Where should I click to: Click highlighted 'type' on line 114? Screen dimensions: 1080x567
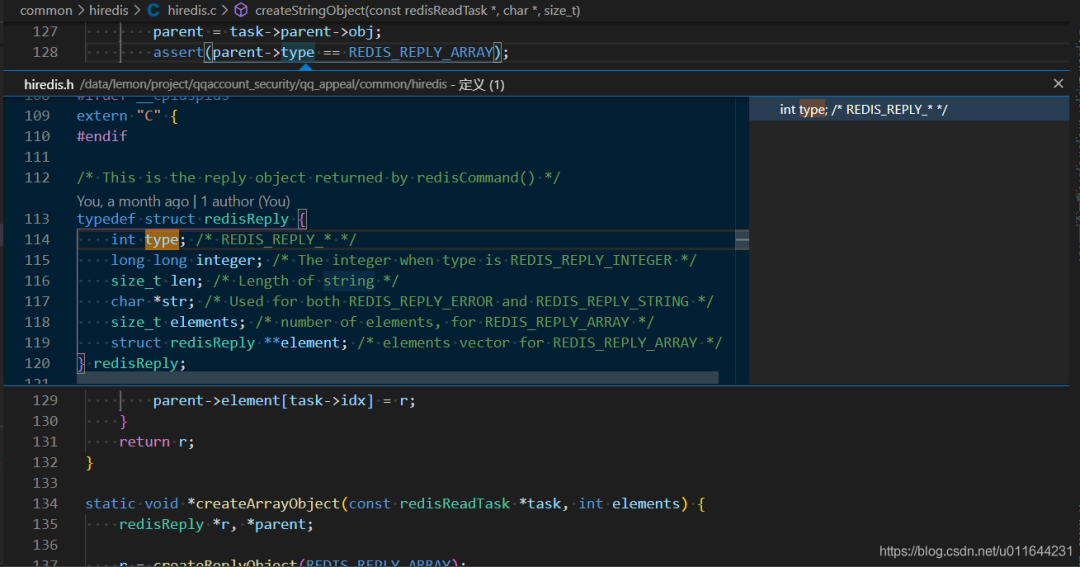tap(161, 239)
